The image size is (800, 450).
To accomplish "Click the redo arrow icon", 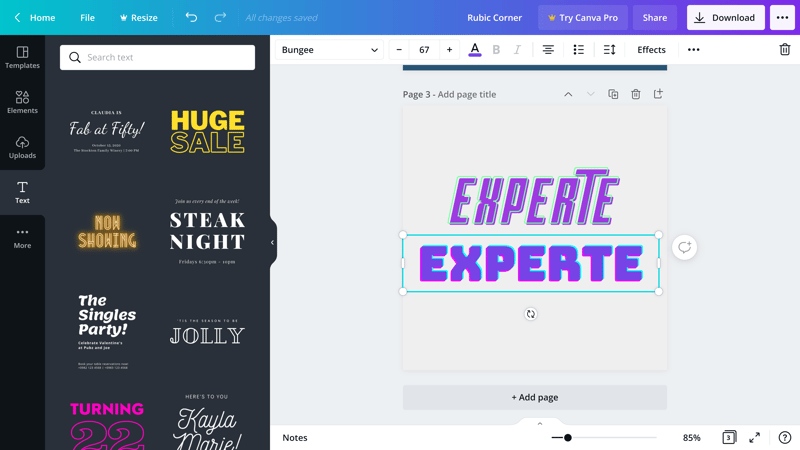I will 220,17.
